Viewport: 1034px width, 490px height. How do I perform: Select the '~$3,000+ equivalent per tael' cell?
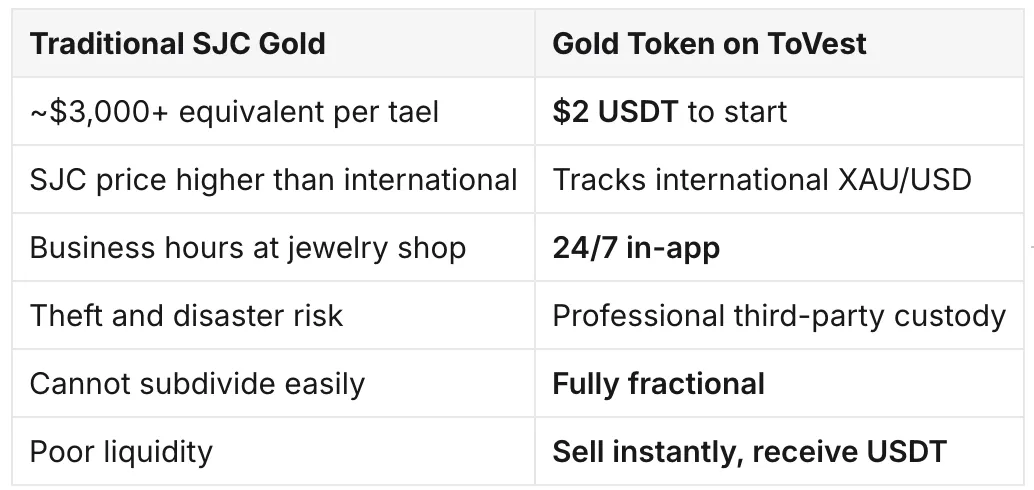pos(273,111)
